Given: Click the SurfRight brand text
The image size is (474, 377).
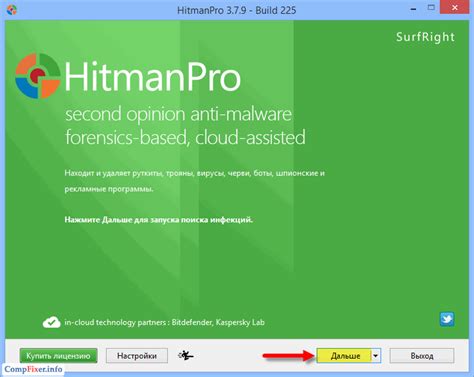Looking at the screenshot, I should coord(425,37).
